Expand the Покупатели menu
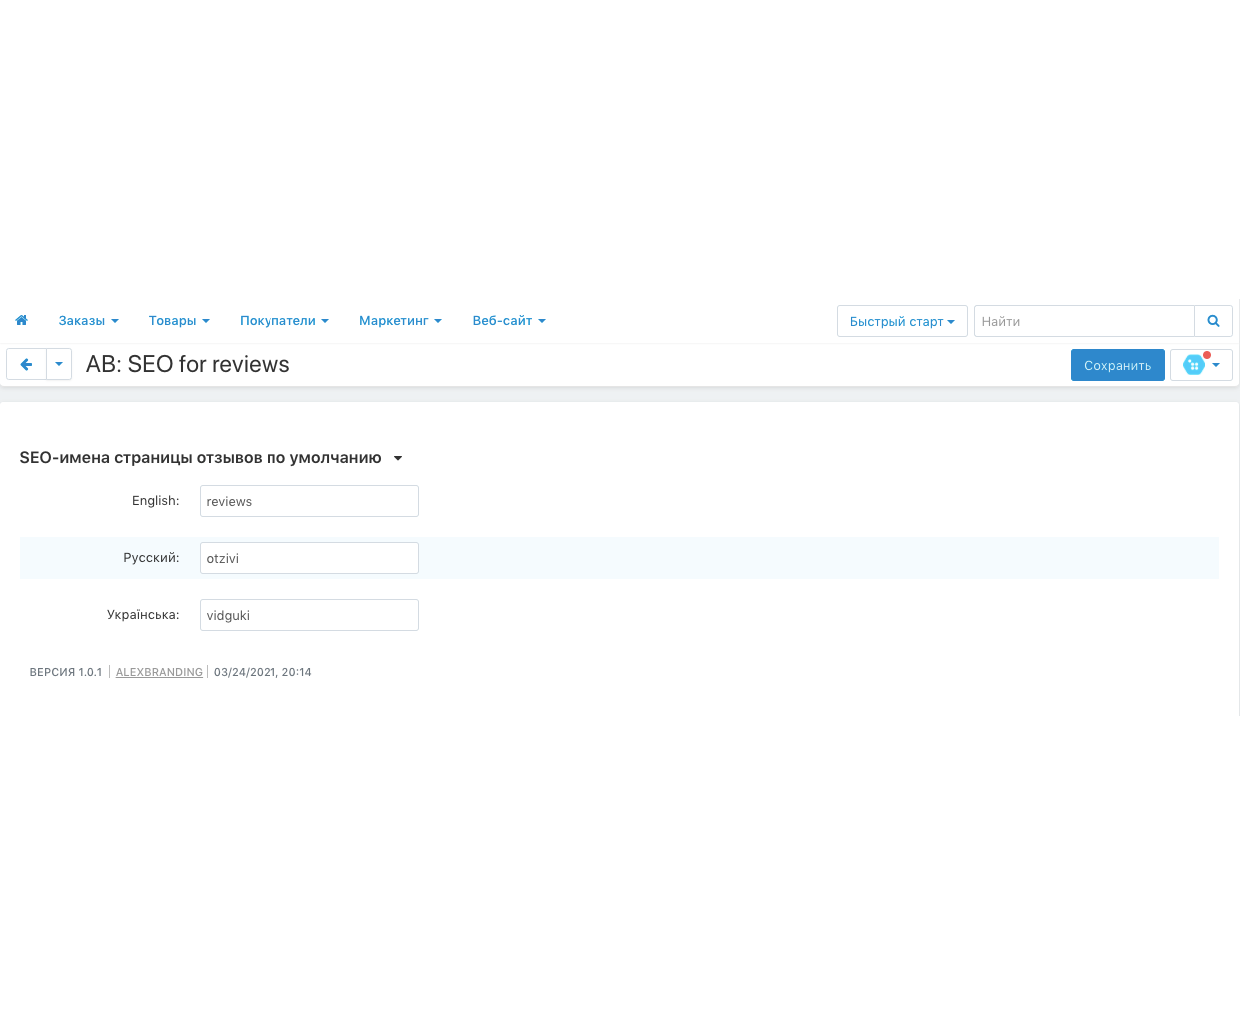 point(284,321)
